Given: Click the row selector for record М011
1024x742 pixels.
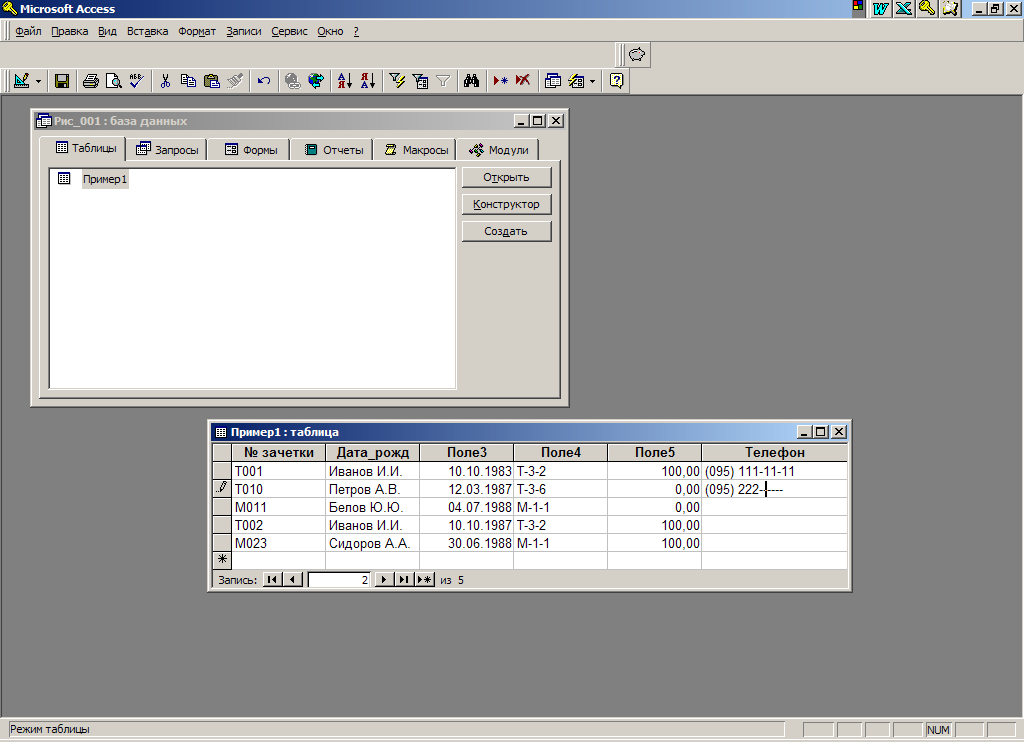Looking at the screenshot, I should click(222, 507).
